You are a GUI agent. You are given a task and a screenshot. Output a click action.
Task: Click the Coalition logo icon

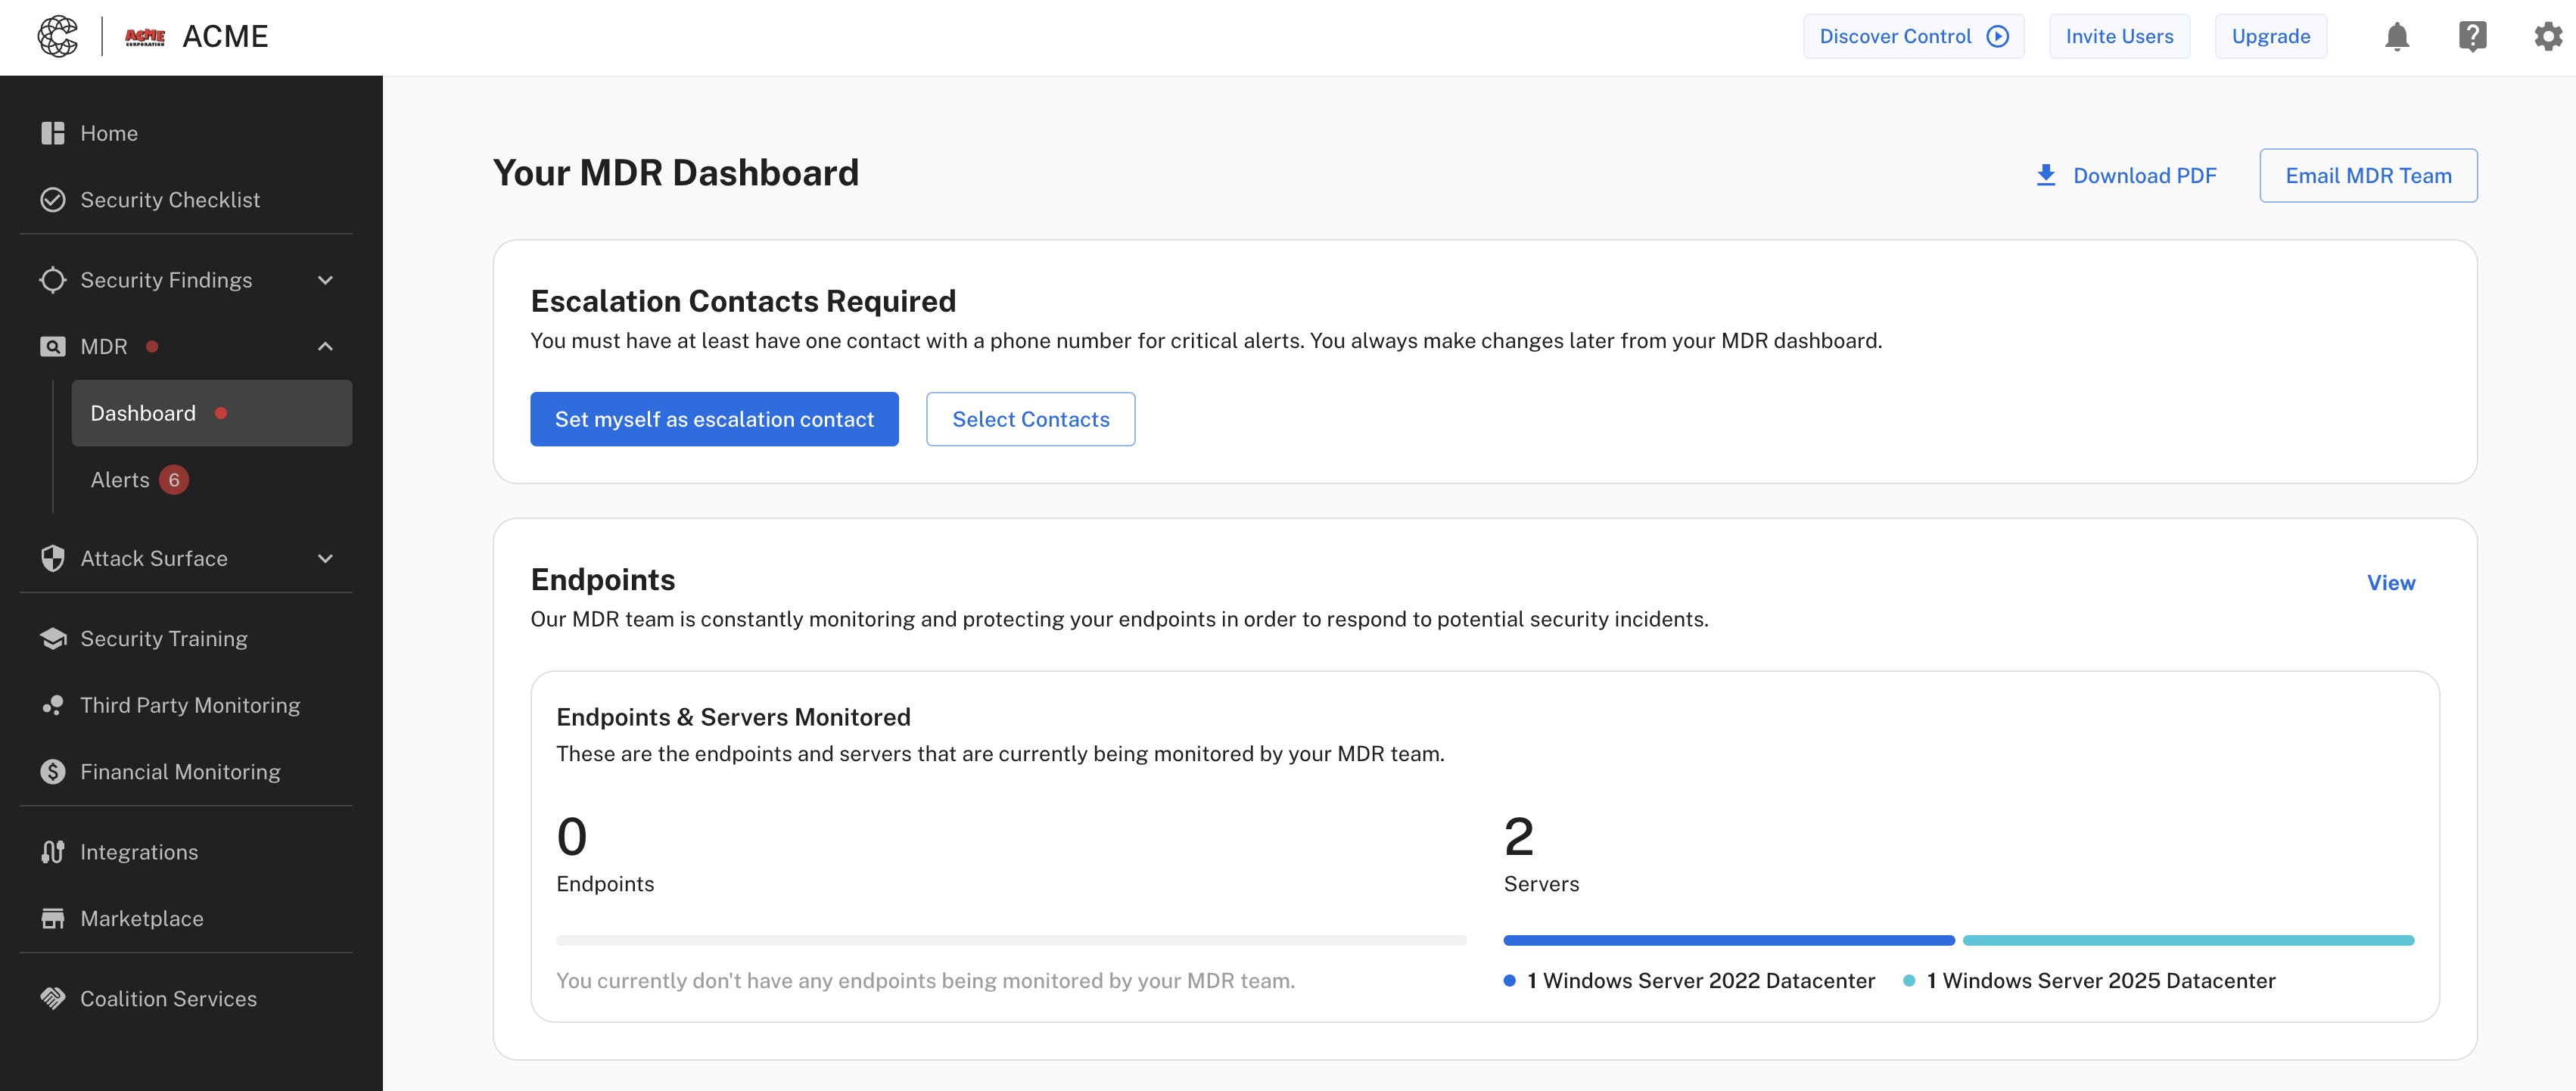[x=58, y=36]
